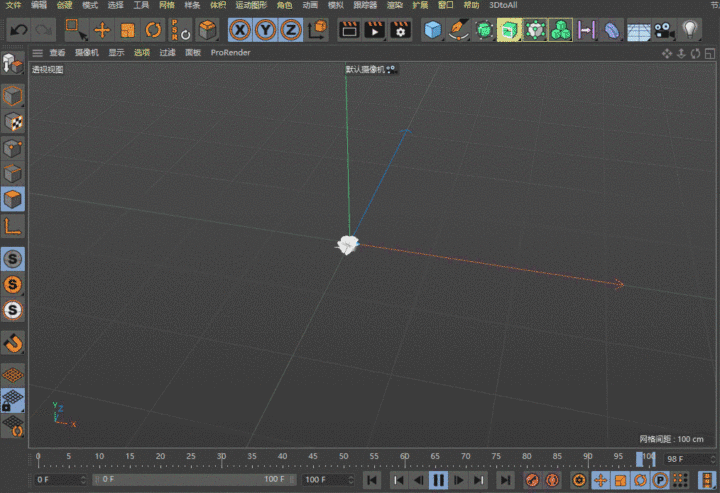Click the record active objects button
720x493 pixels.
(x=532, y=480)
